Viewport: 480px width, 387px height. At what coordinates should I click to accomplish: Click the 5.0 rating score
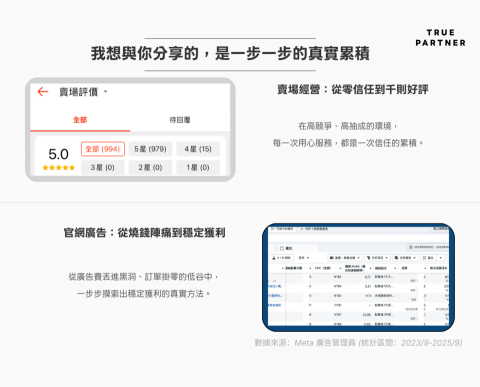(58, 154)
